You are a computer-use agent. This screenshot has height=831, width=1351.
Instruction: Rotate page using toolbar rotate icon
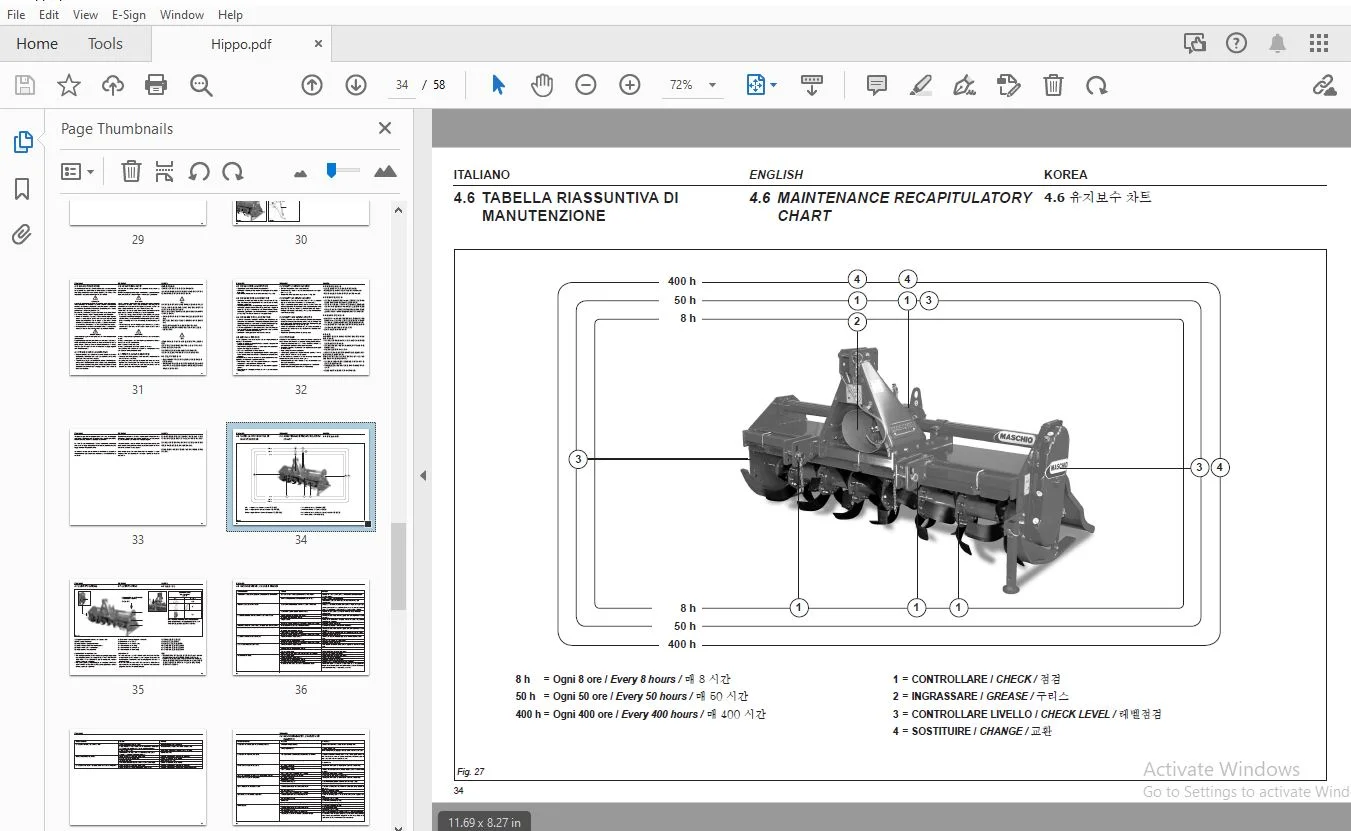(x=1097, y=86)
